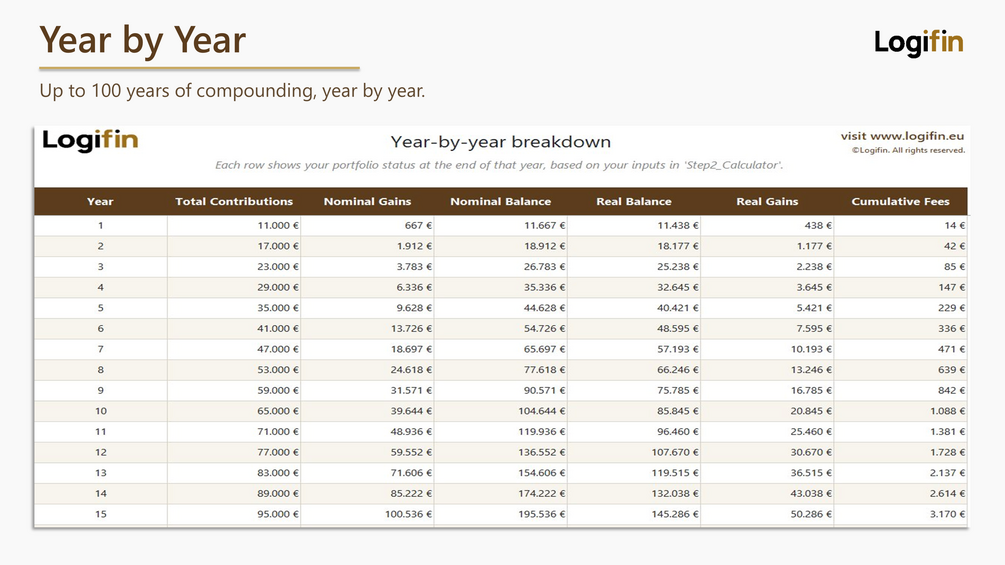This screenshot has width=1005, height=565.
Task: Click the 'Year-by-year breakdown' title
Action: point(501,142)
